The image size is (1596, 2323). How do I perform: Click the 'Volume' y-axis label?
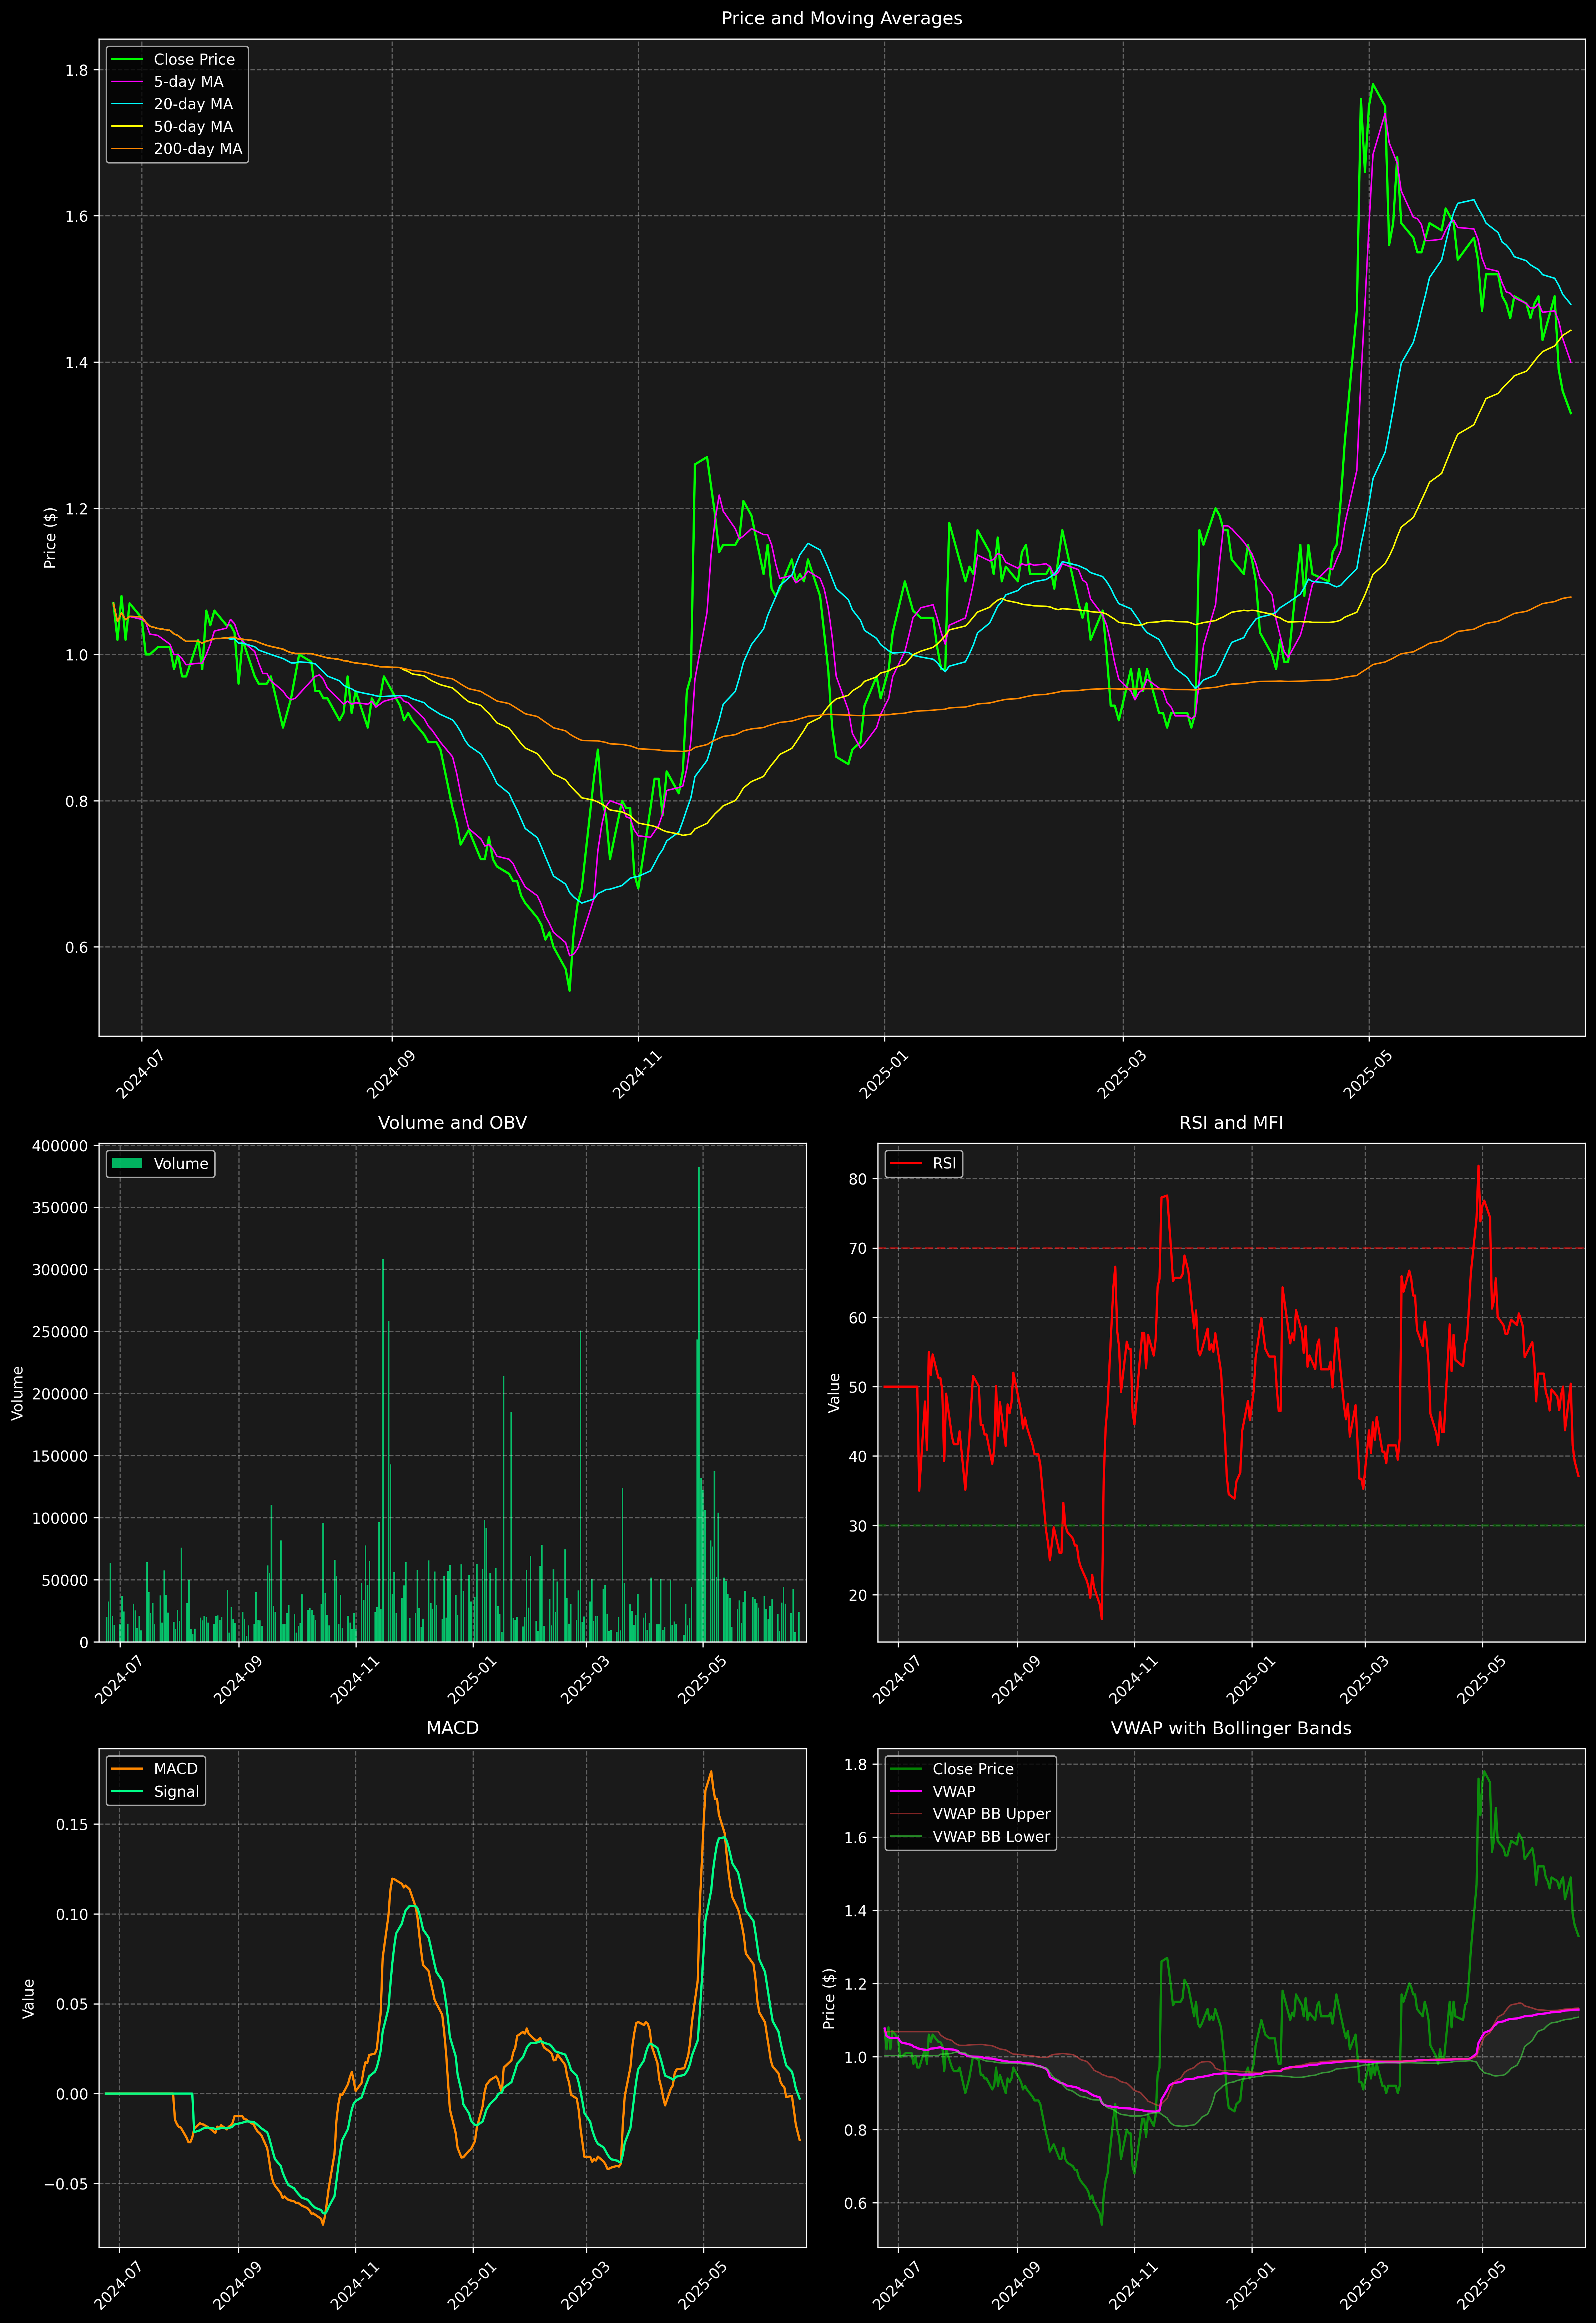pos(17,1393)
